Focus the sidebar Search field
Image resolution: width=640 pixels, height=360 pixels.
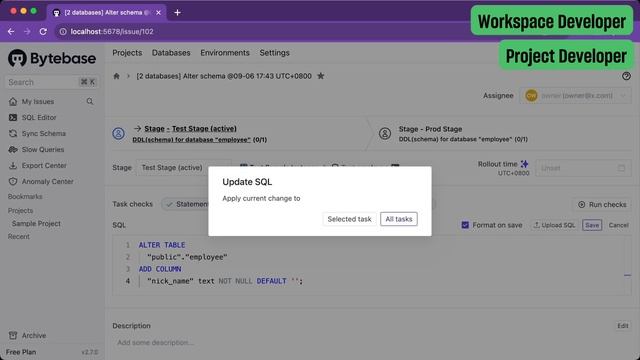52,82
